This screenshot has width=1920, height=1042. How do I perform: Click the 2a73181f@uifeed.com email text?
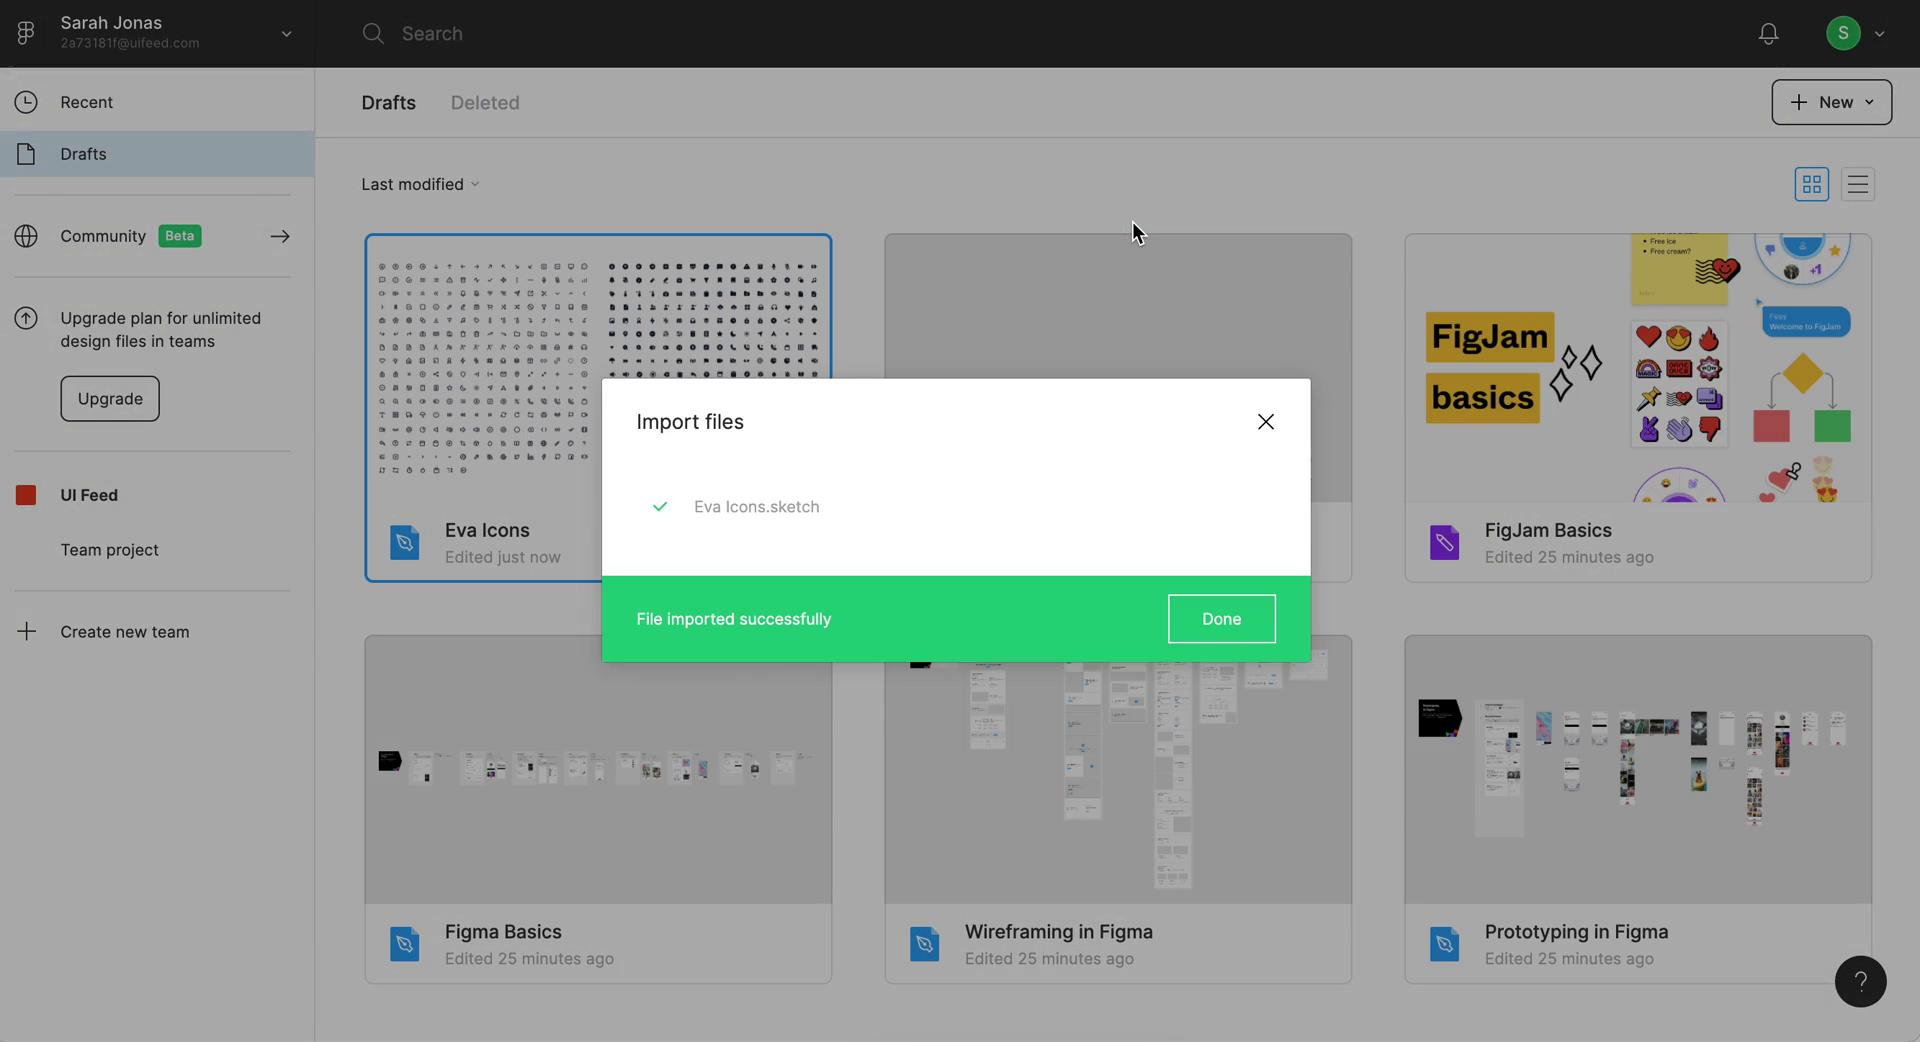click(x=130, y=43)
